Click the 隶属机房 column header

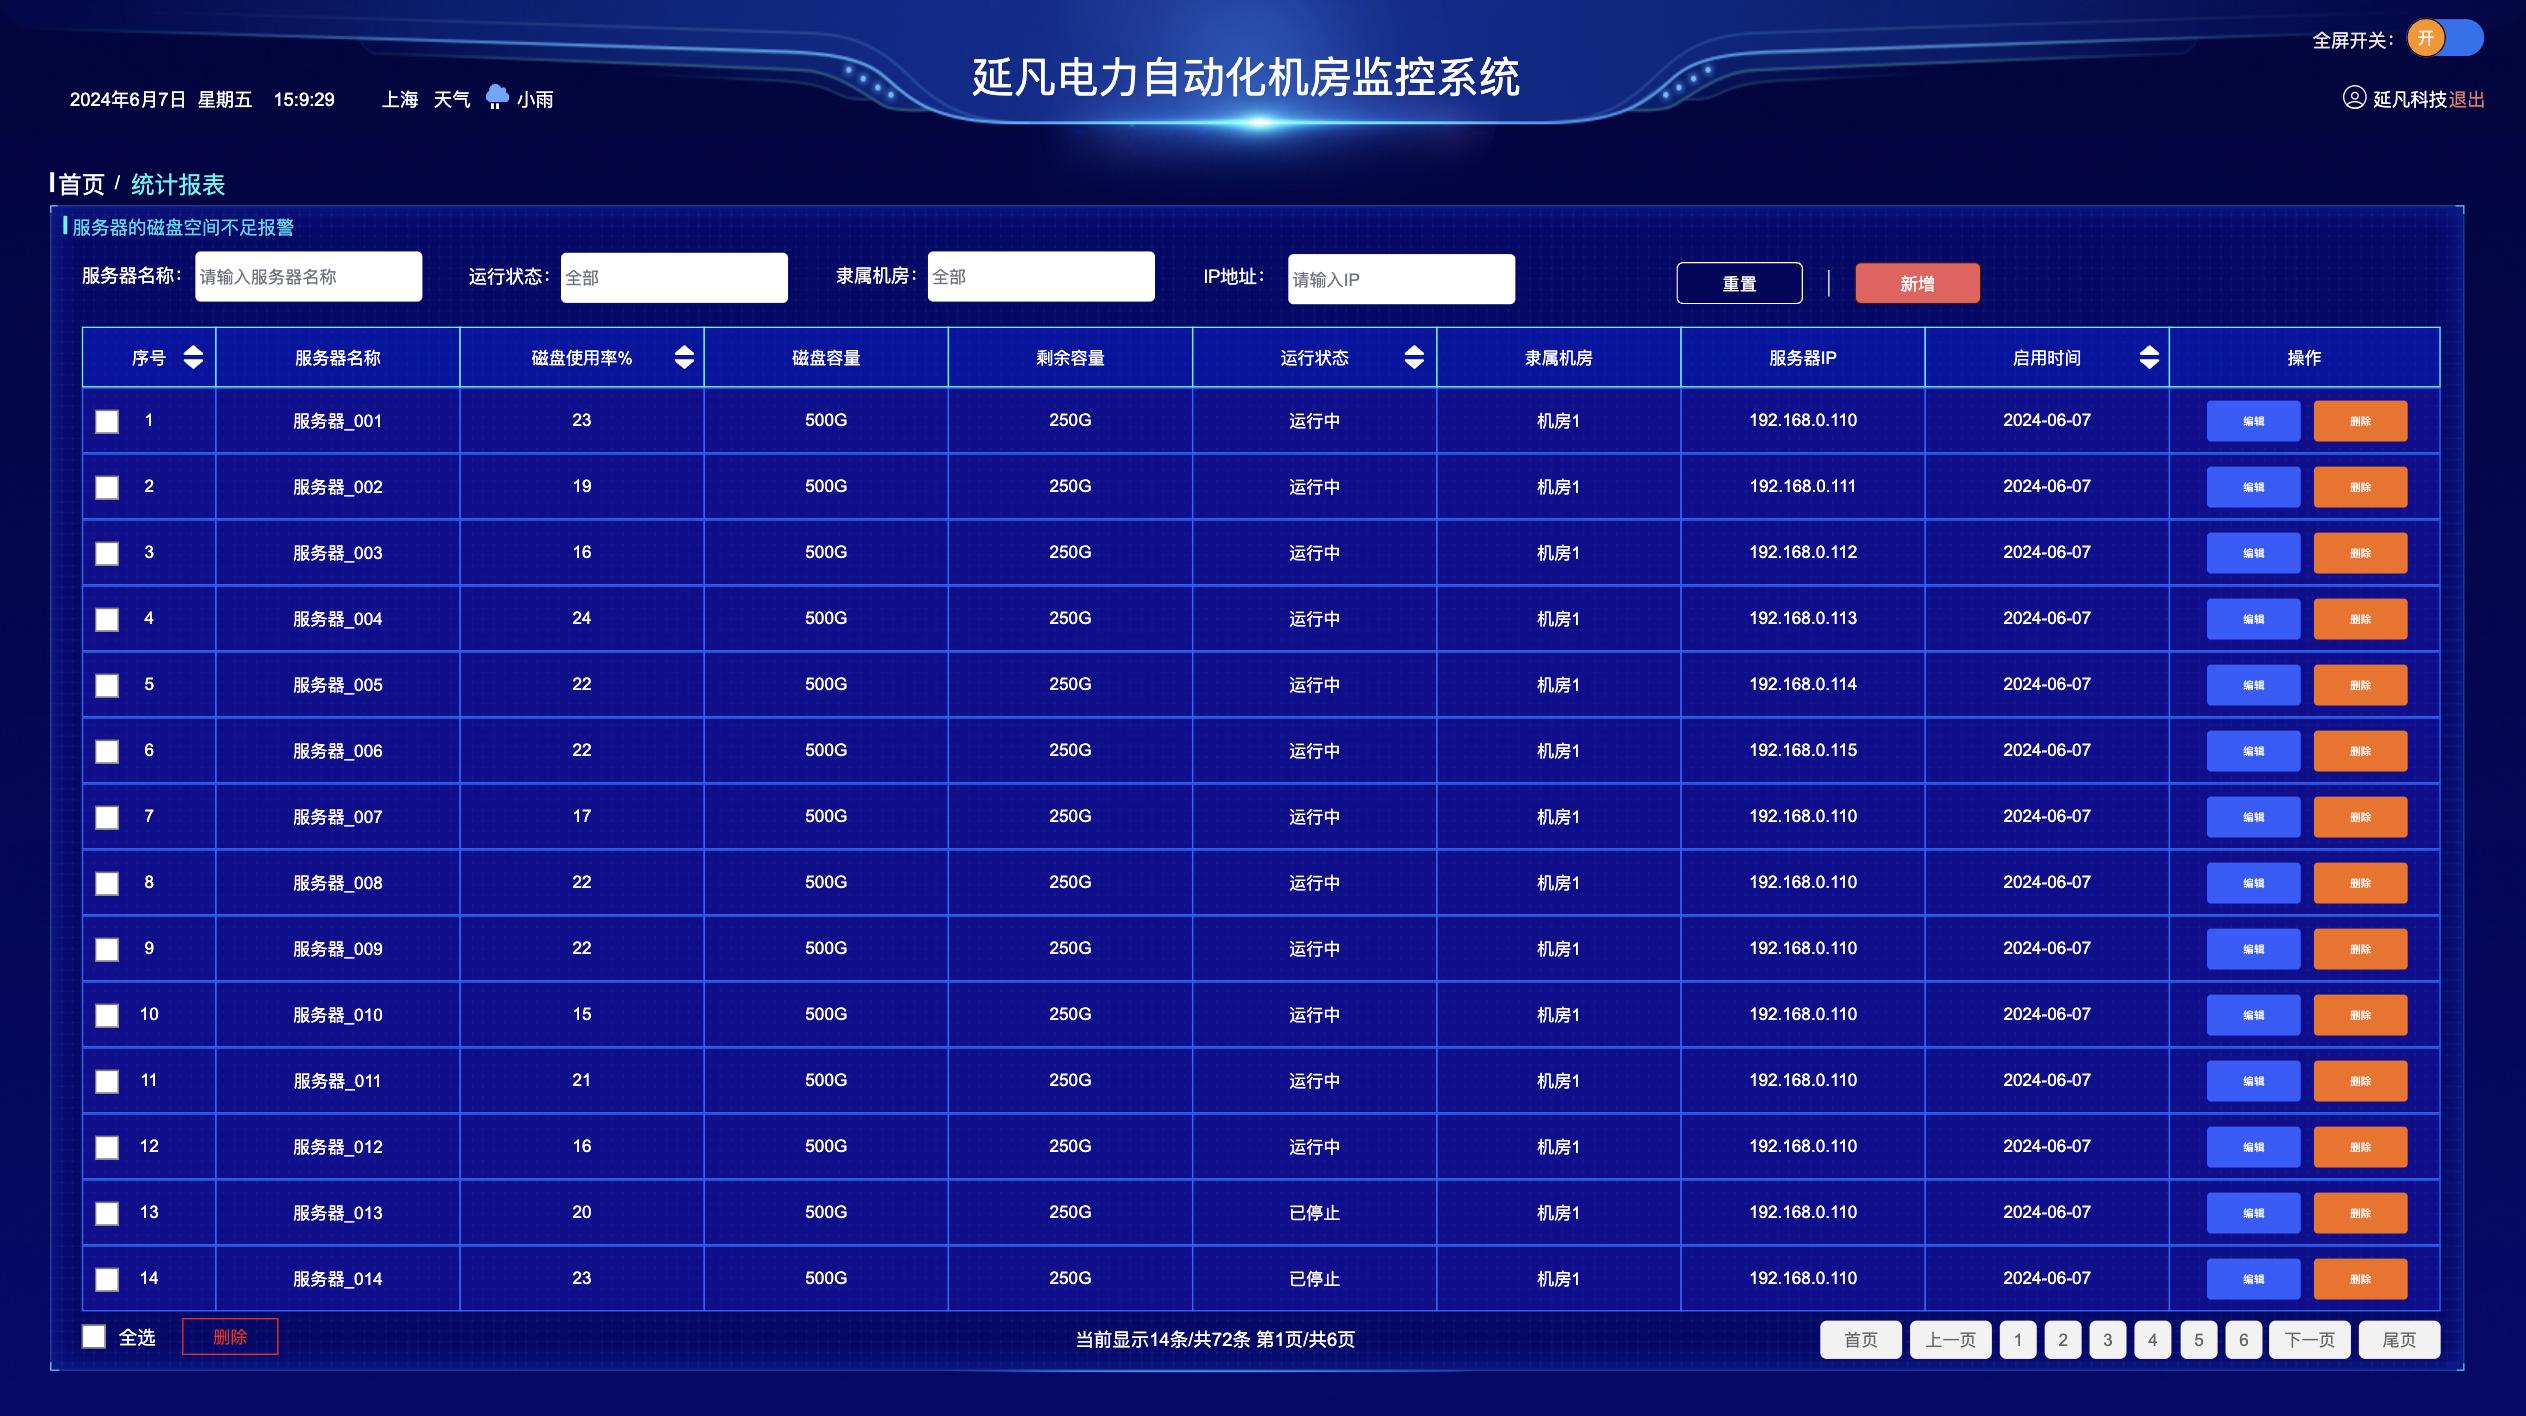pos(1558,358)
